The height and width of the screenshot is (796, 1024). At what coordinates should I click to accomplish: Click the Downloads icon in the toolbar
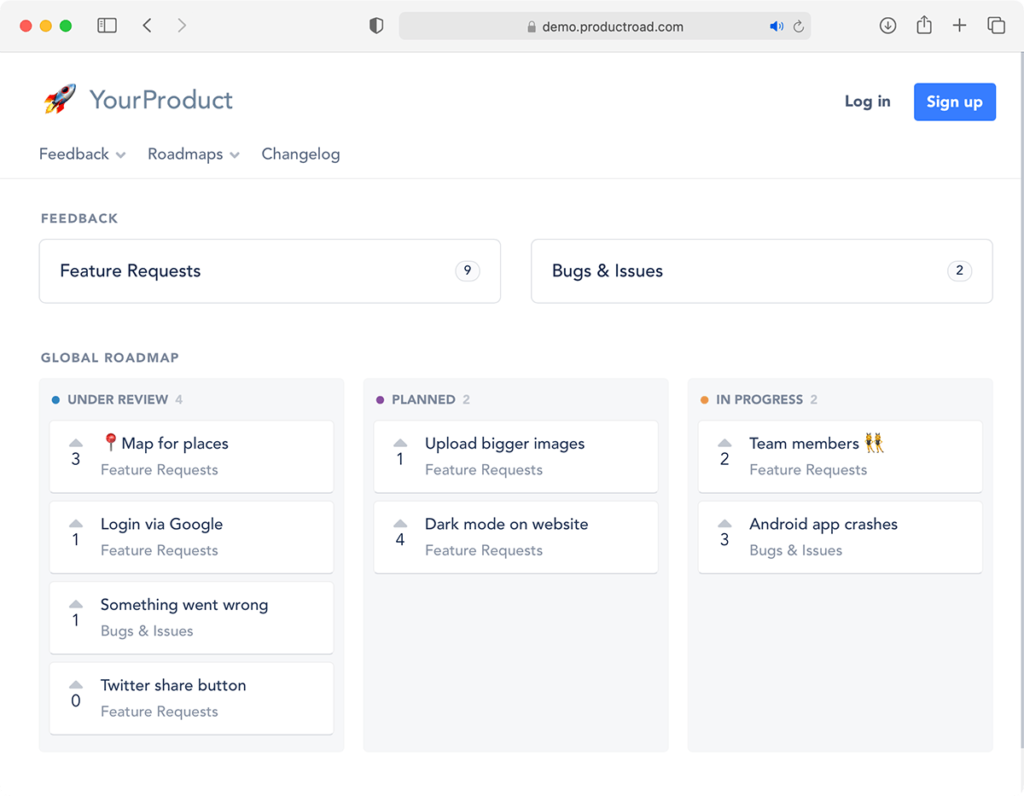pos(887,25)
